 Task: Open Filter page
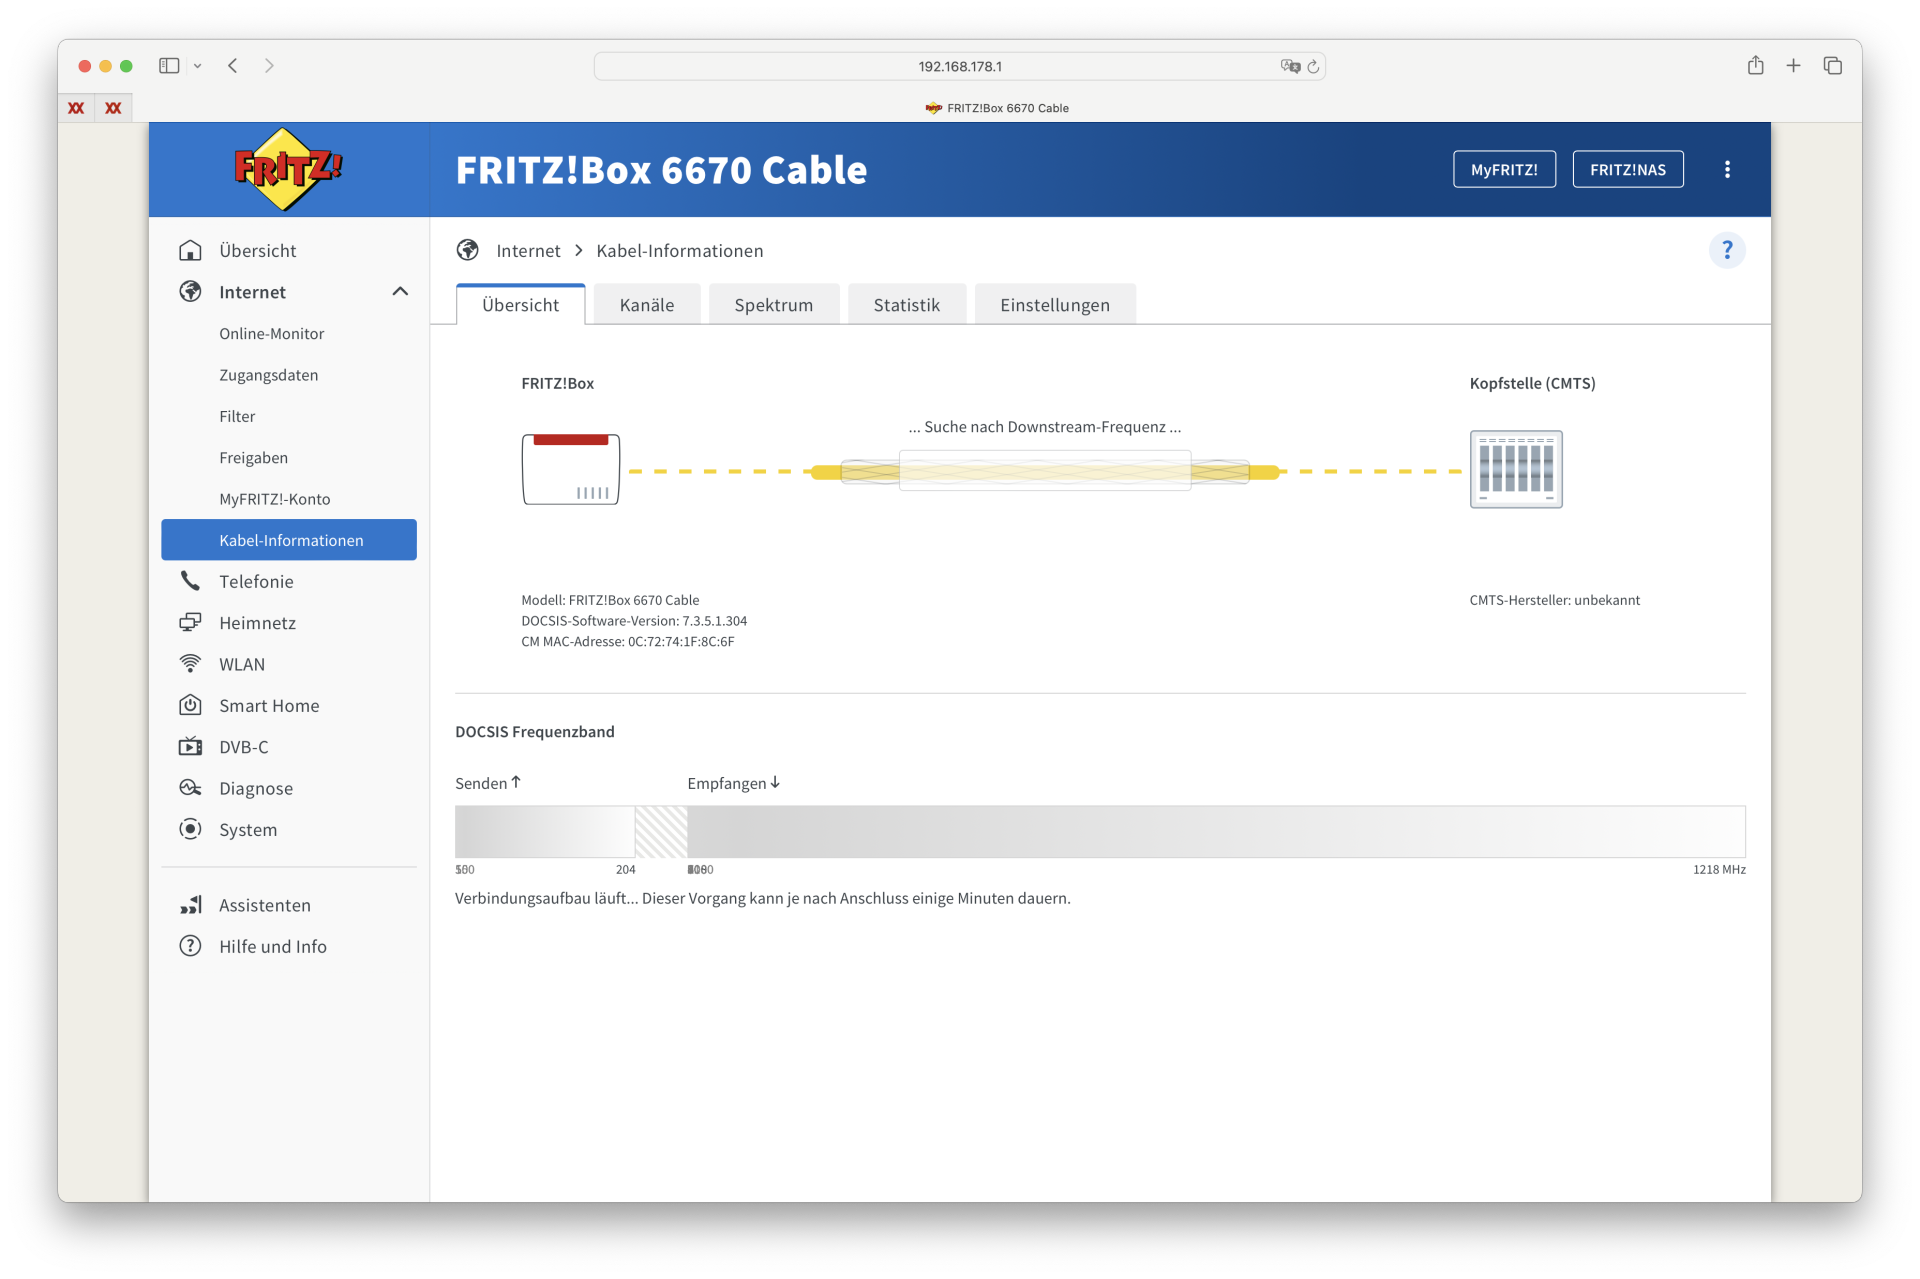point(237,416)
